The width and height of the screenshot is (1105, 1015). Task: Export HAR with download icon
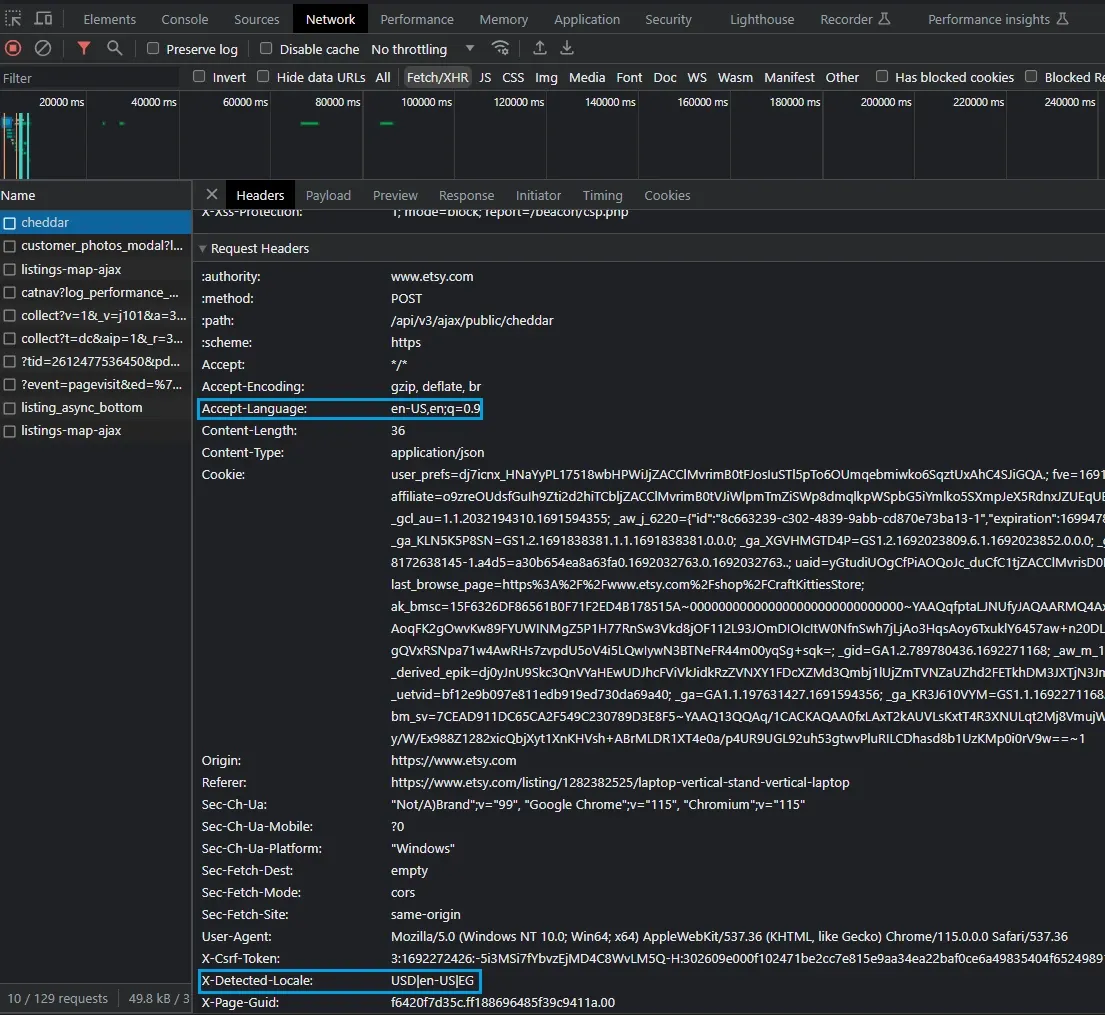[567, 48]
